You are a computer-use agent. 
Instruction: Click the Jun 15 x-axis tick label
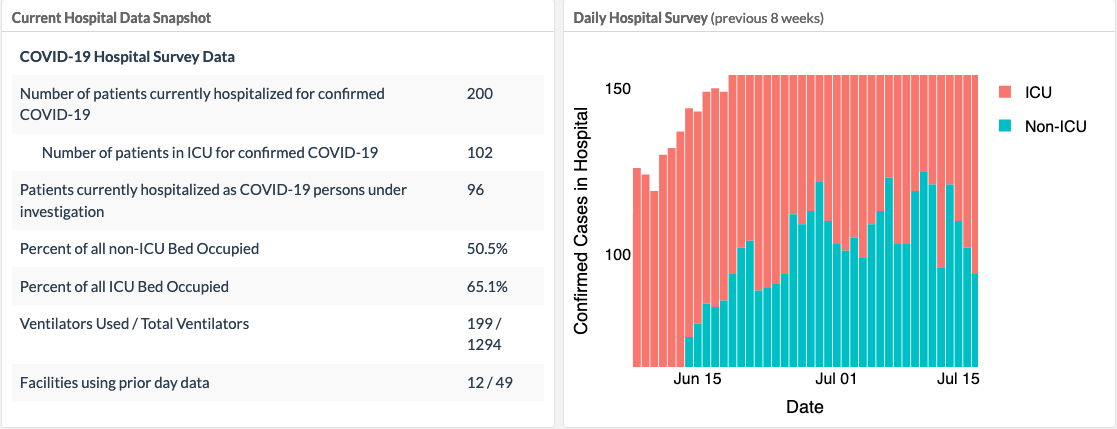698,379
